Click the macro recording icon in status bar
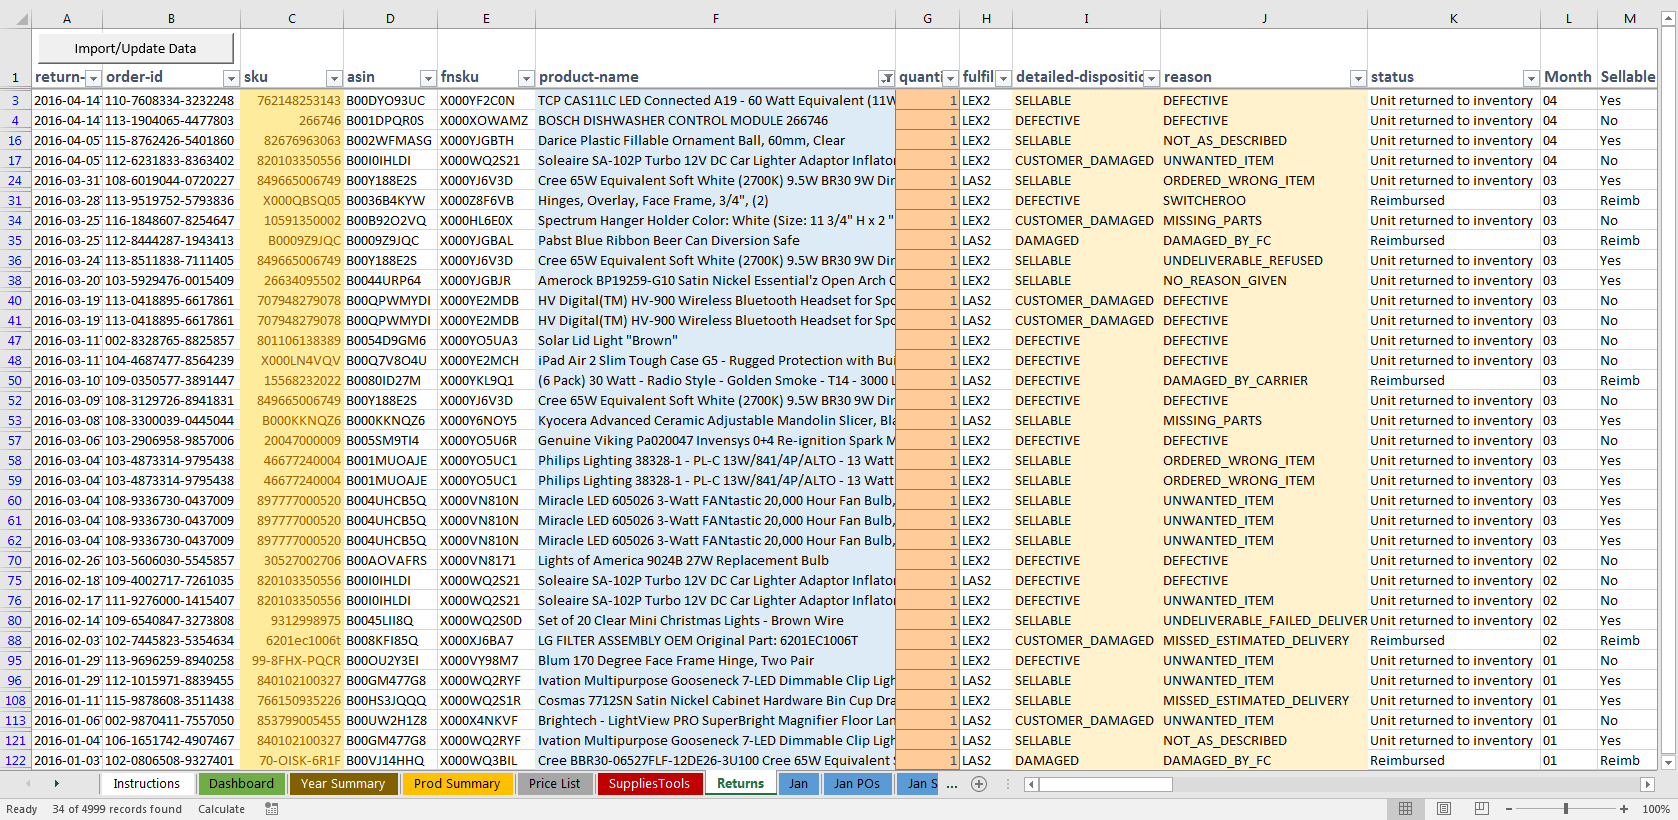This screenshot has width=1678, height=820. pos(272,809)
